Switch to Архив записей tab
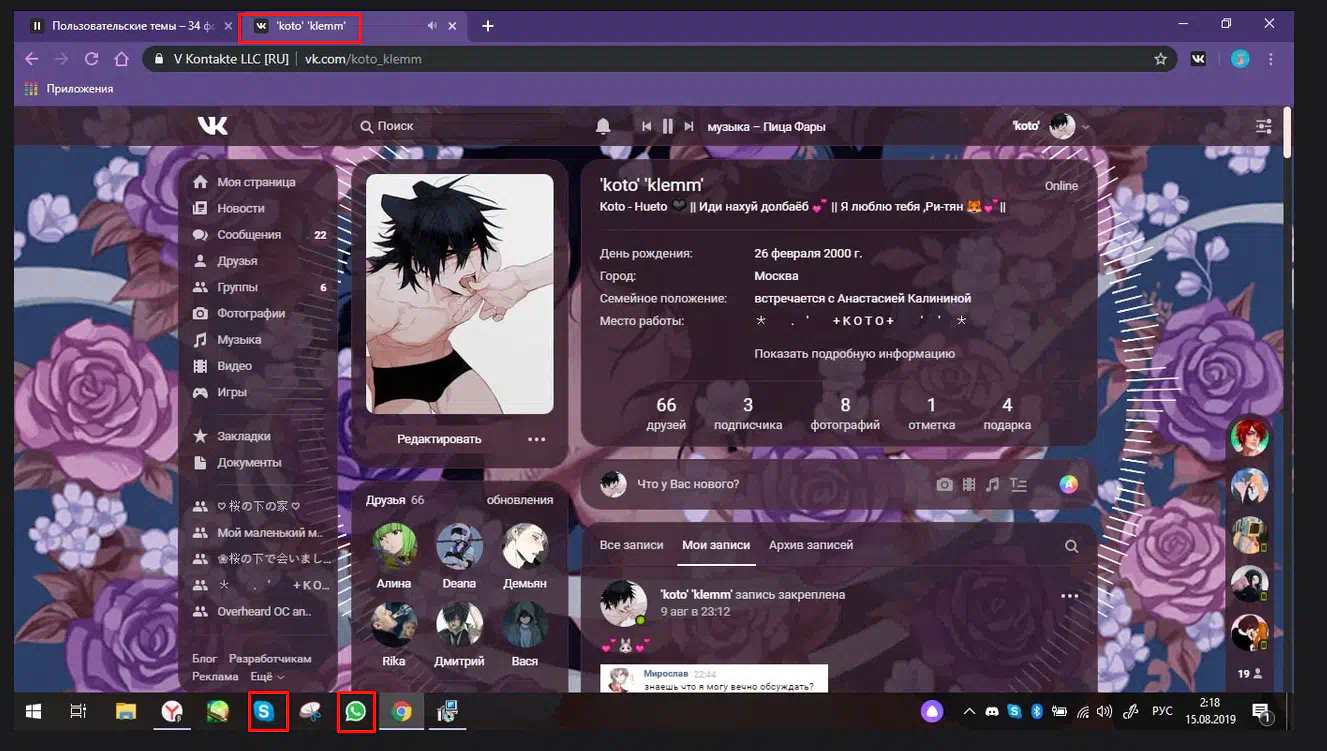 [811, 545]
